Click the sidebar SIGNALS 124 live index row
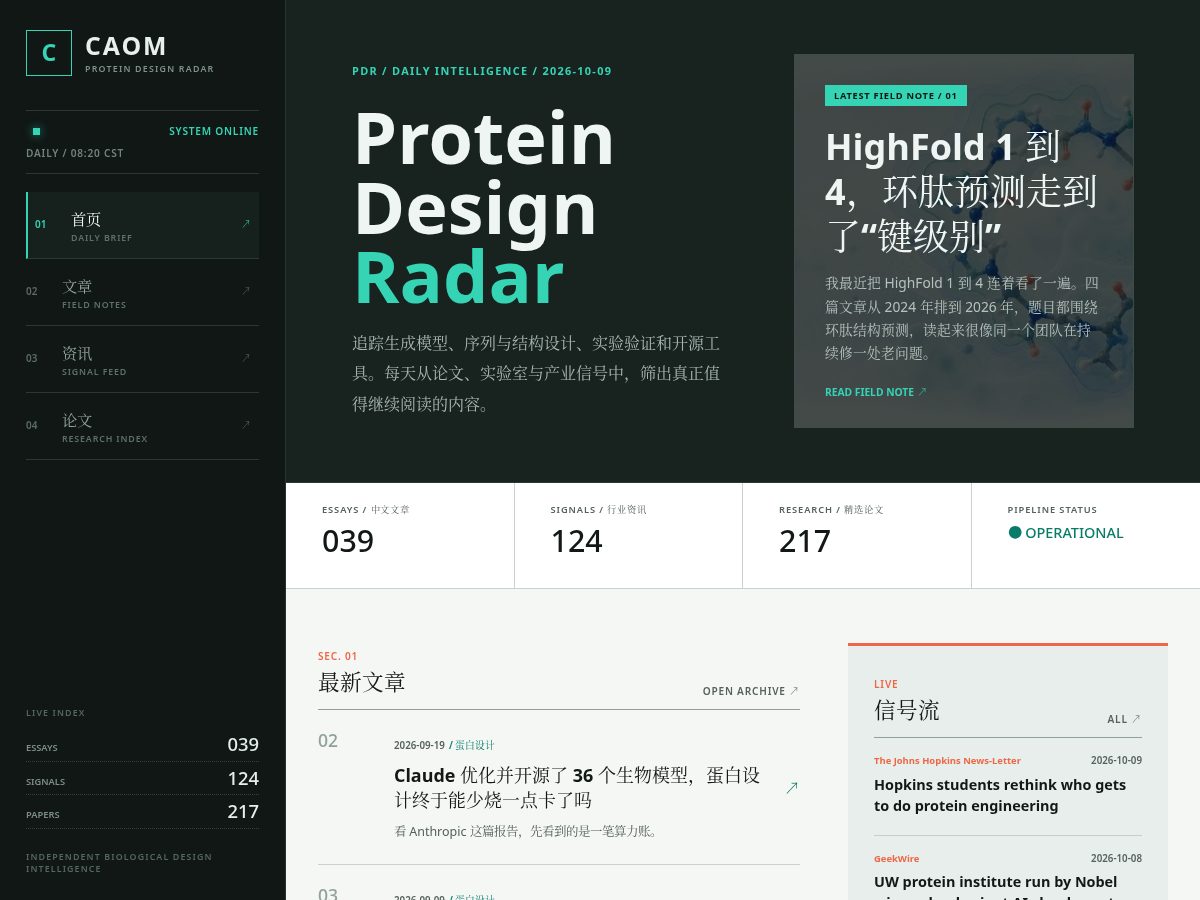Screen dimensions: 1200x900 pyautogui.click(x=142, y=779)
